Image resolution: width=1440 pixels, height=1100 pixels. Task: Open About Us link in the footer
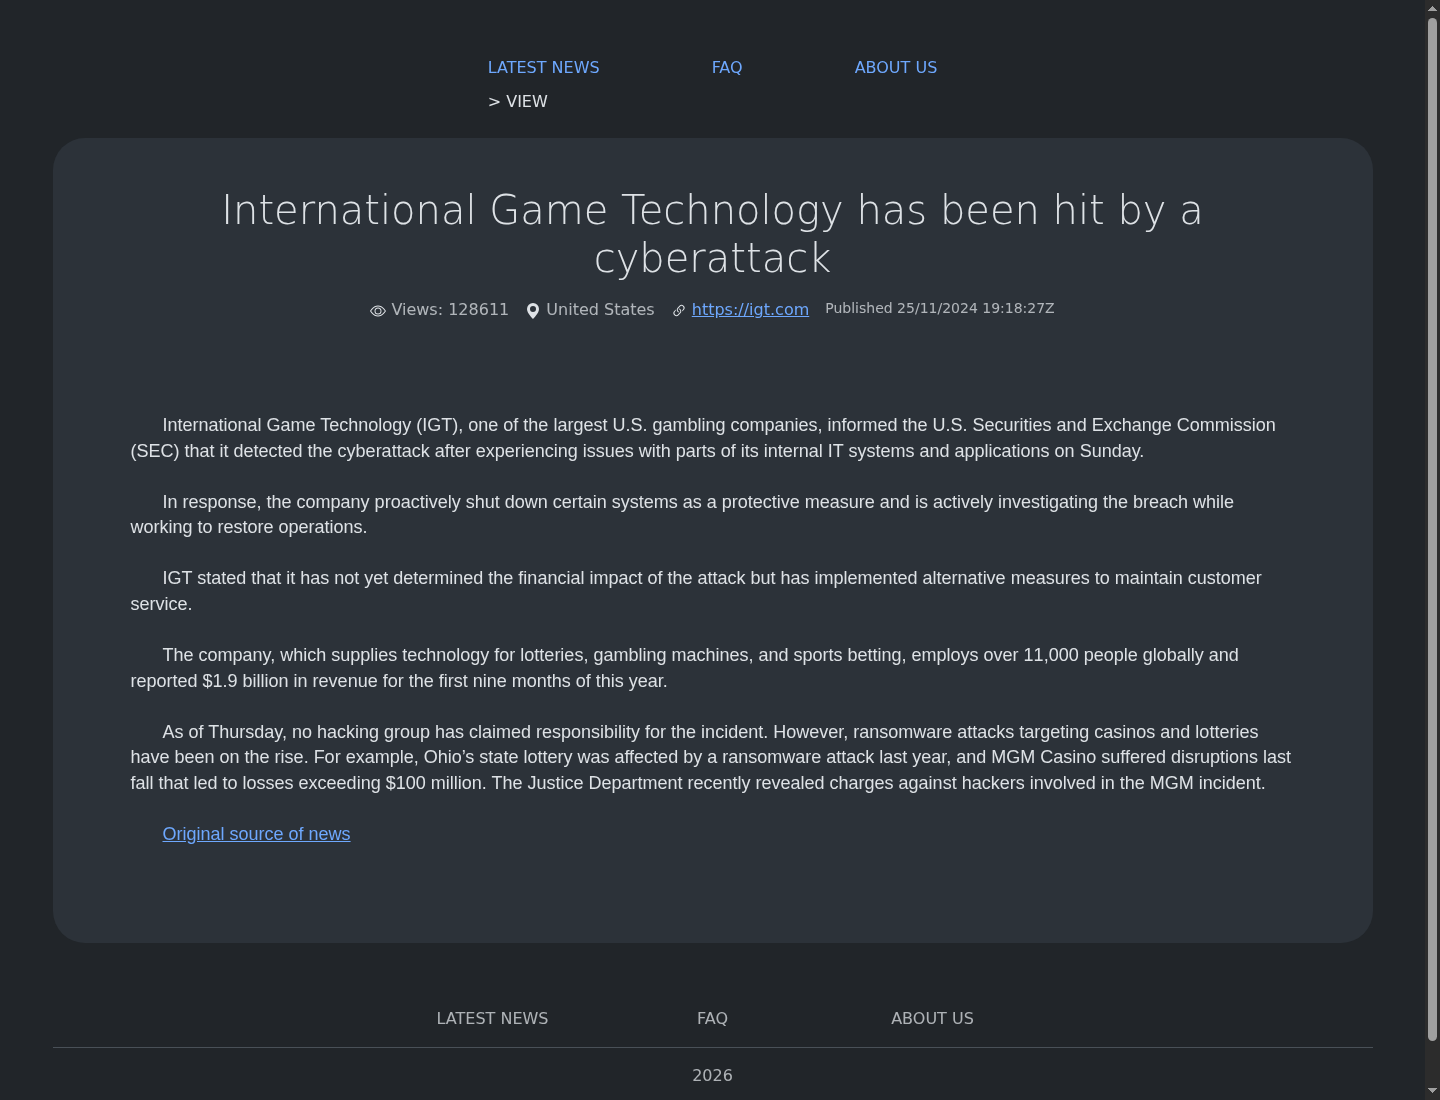[x=932, y=1018]
